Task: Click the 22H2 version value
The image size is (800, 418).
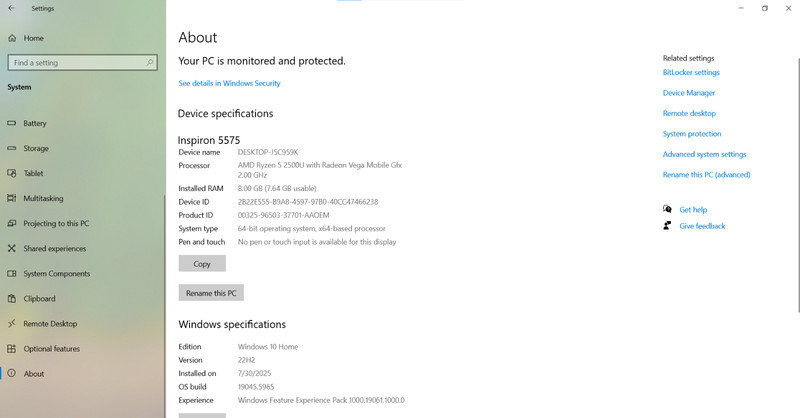Action: (246, 360)
